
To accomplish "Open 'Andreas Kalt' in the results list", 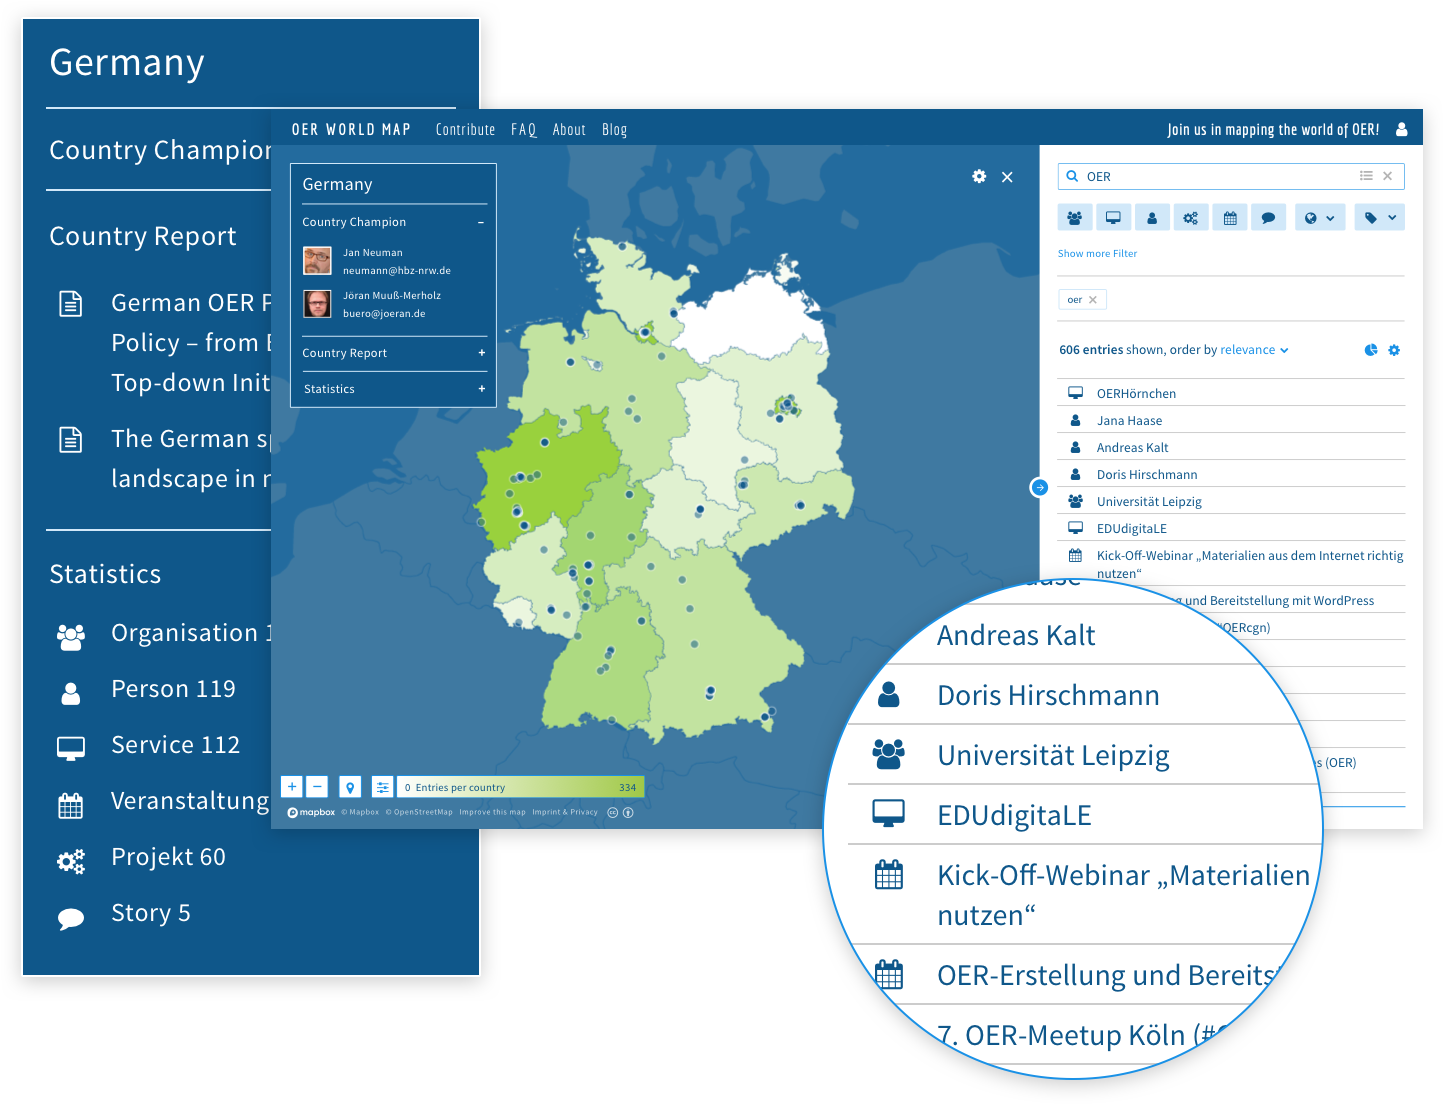I will [1132, 447].
